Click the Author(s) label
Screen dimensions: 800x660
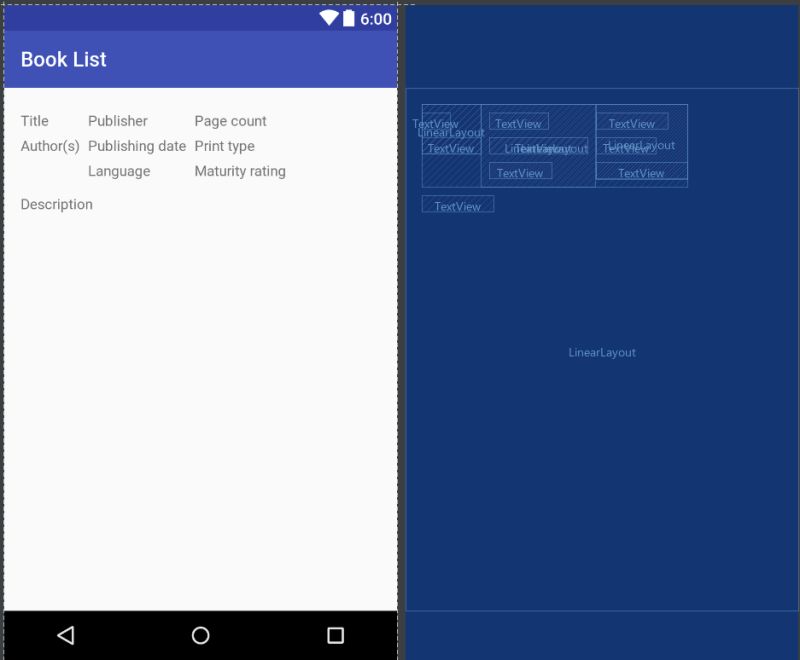[x=52, y=146]
